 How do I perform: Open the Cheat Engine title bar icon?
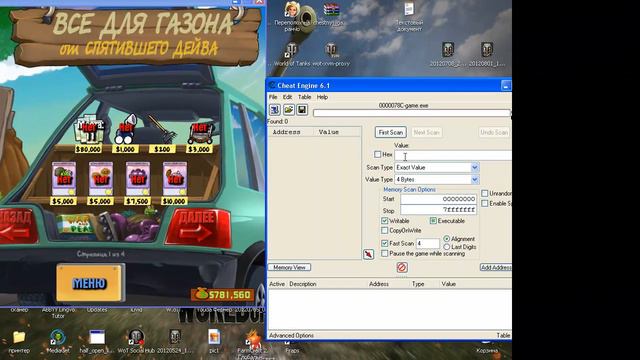(x=272, y=85)
